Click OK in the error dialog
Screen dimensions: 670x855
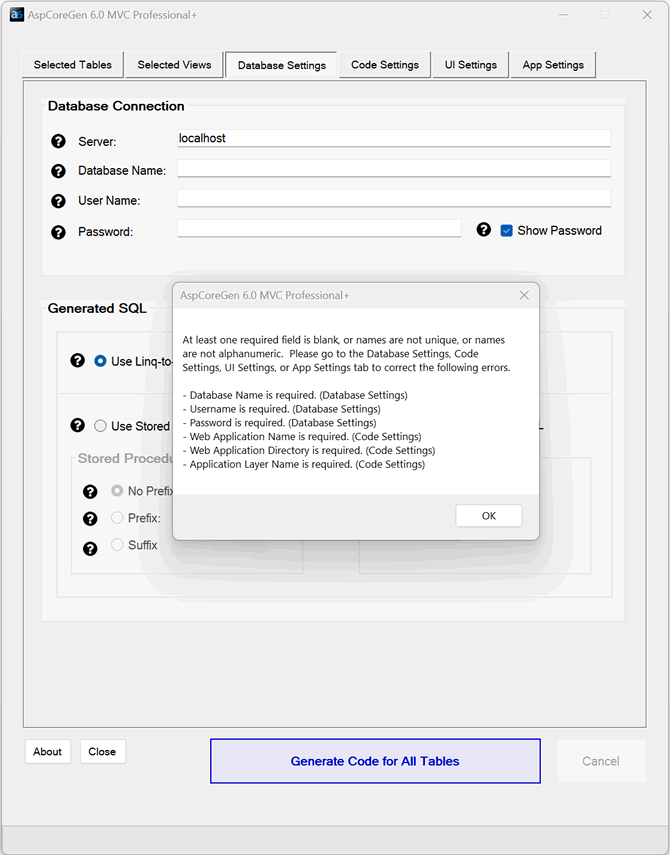click(x=488, y=516)
